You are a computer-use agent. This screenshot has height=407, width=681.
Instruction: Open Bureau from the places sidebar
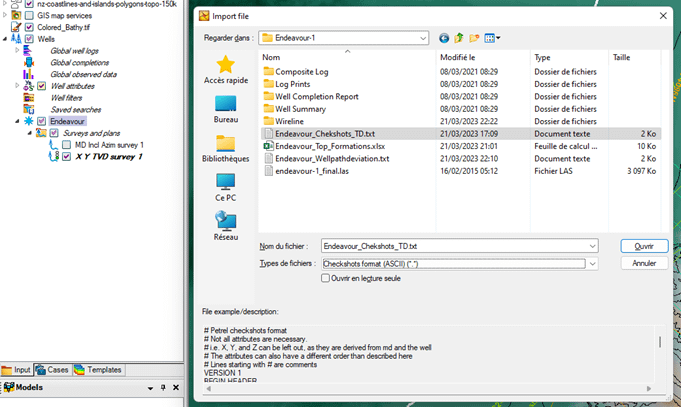pos(225,106)
